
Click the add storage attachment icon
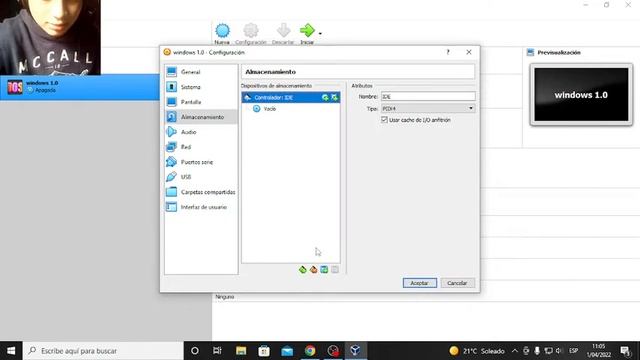click(324, 269)
